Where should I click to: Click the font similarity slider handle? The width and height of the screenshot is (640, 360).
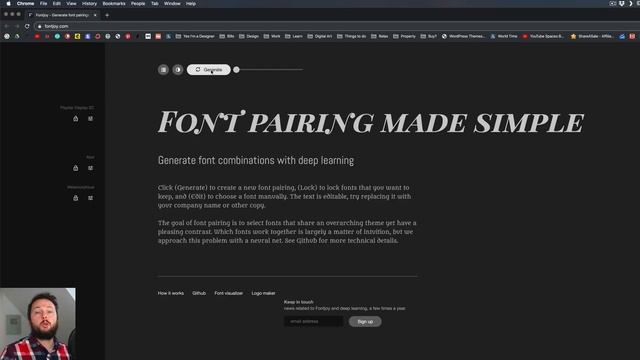click(236, 70)
